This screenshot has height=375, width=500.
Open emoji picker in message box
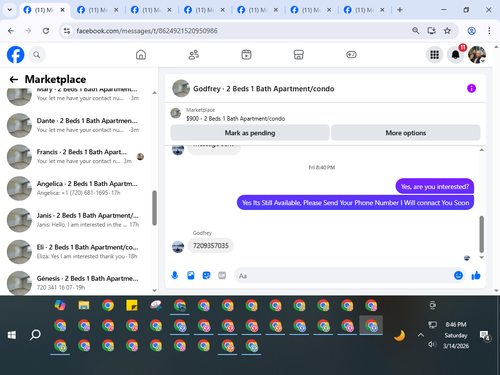pyautogui.click(x=458, y=275)
